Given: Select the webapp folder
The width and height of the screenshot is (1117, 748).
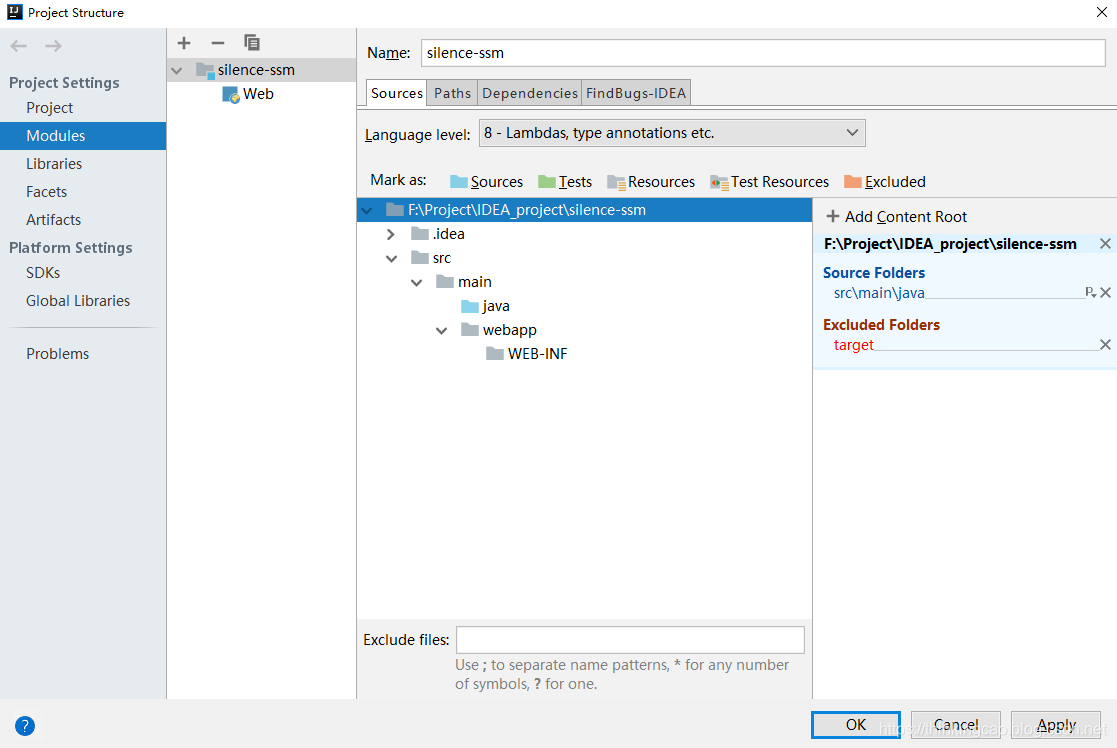Looking at the screenshot, I should [x=499, y=330].
